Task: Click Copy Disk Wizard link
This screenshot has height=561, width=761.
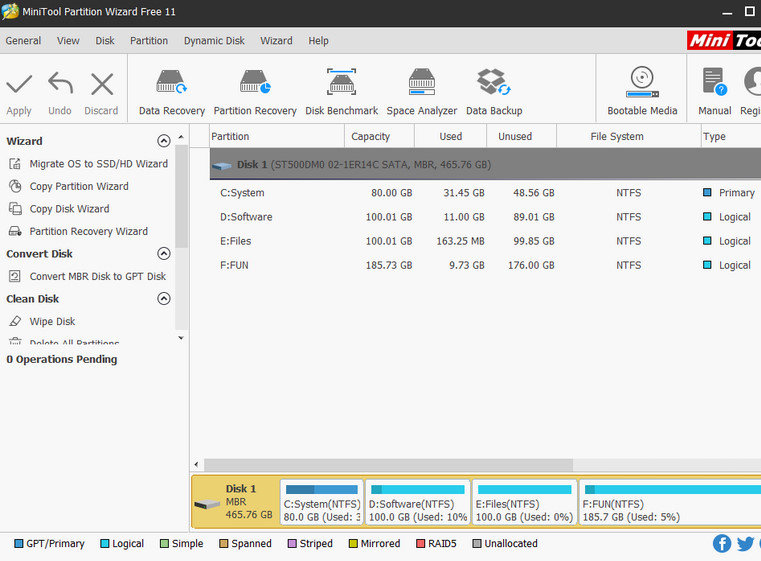Action: coord(69,209)
